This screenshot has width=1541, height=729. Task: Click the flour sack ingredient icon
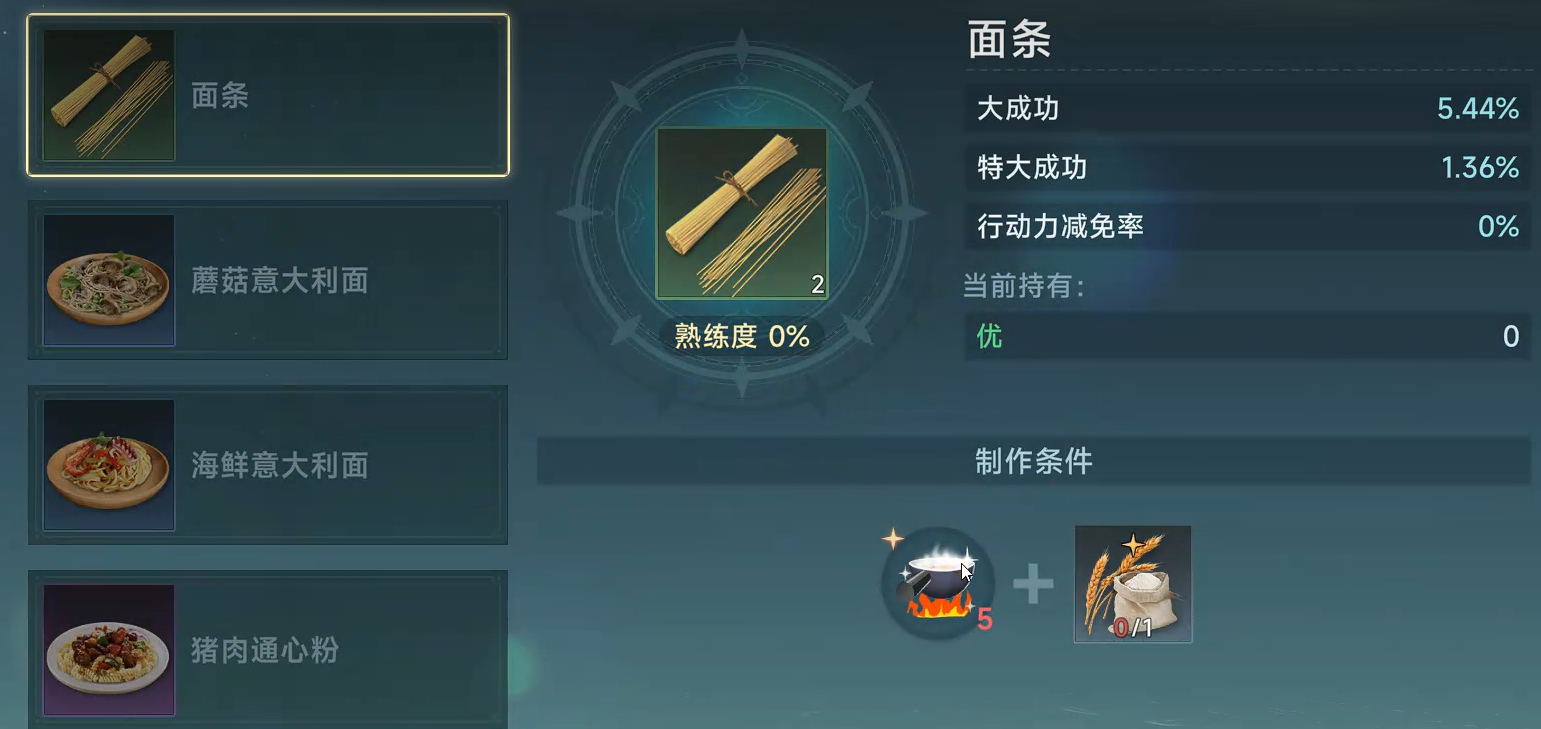pyautogui.click(x=1133, y=584)
